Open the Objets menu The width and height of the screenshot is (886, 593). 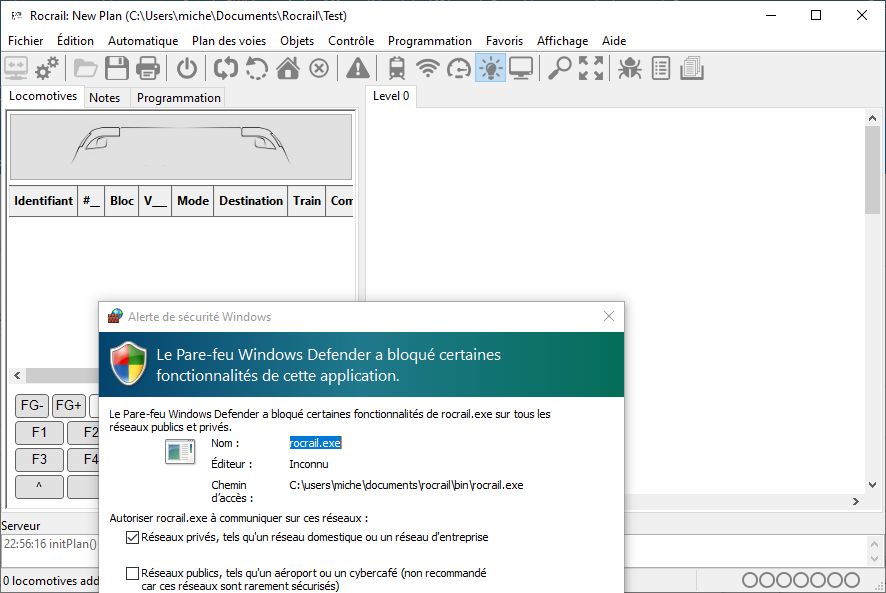tap(297, 41)
